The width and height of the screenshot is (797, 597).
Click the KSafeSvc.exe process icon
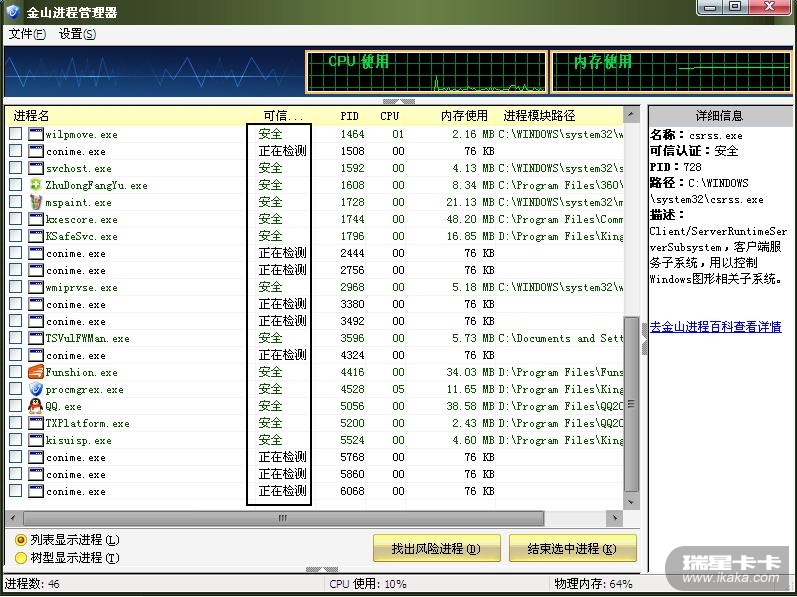(x=36, y=236)
